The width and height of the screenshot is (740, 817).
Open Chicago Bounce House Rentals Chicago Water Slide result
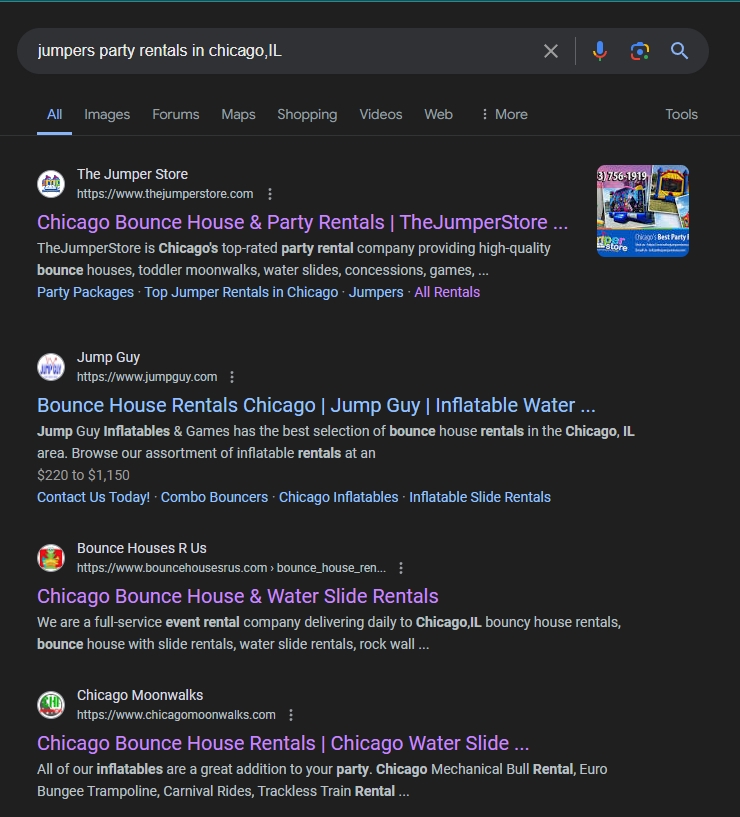click(283, 744)
